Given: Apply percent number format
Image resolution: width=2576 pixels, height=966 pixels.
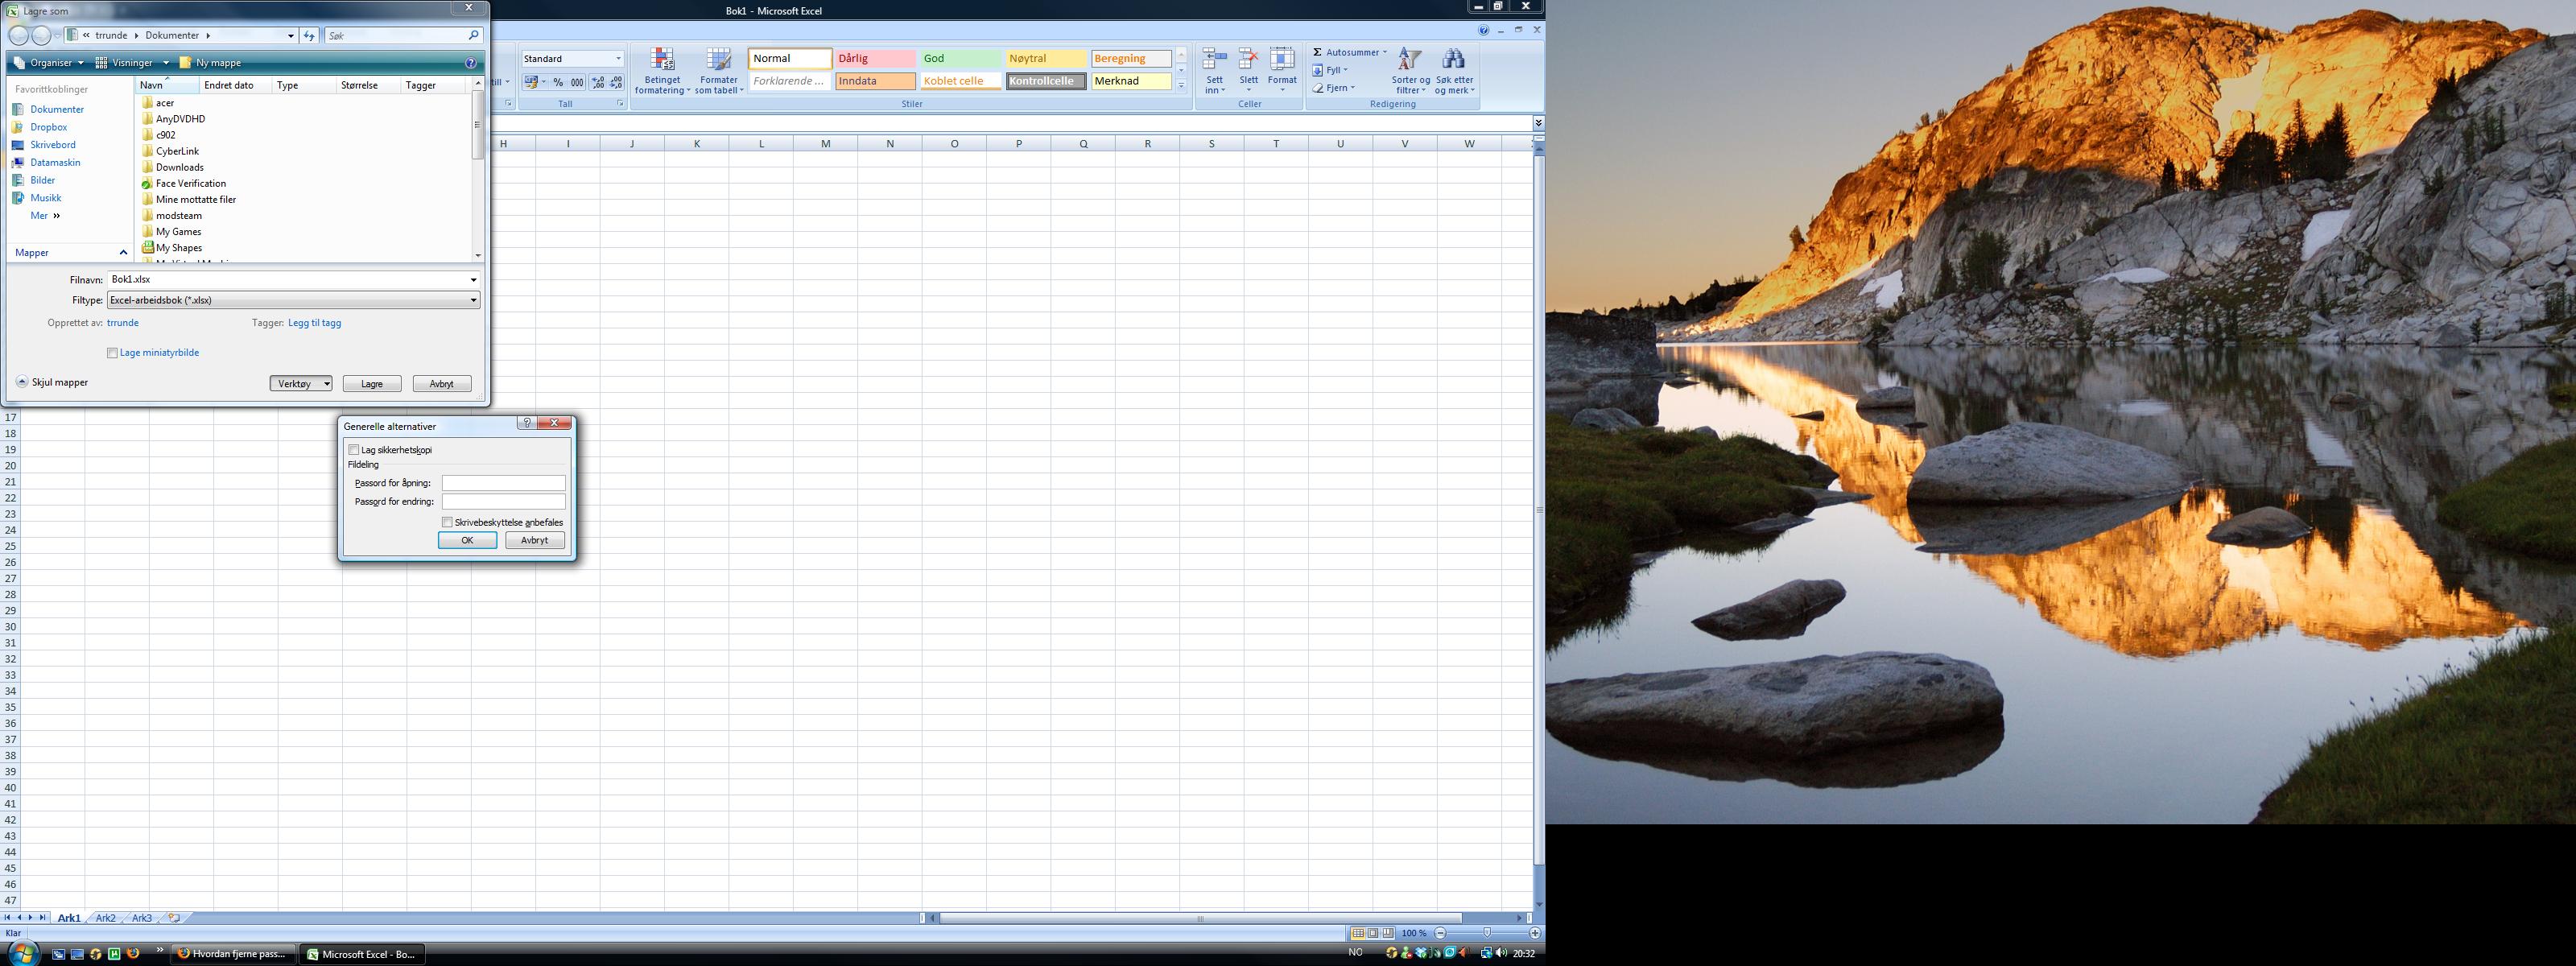Looking at the screenshot, I should tap(558, 82).
